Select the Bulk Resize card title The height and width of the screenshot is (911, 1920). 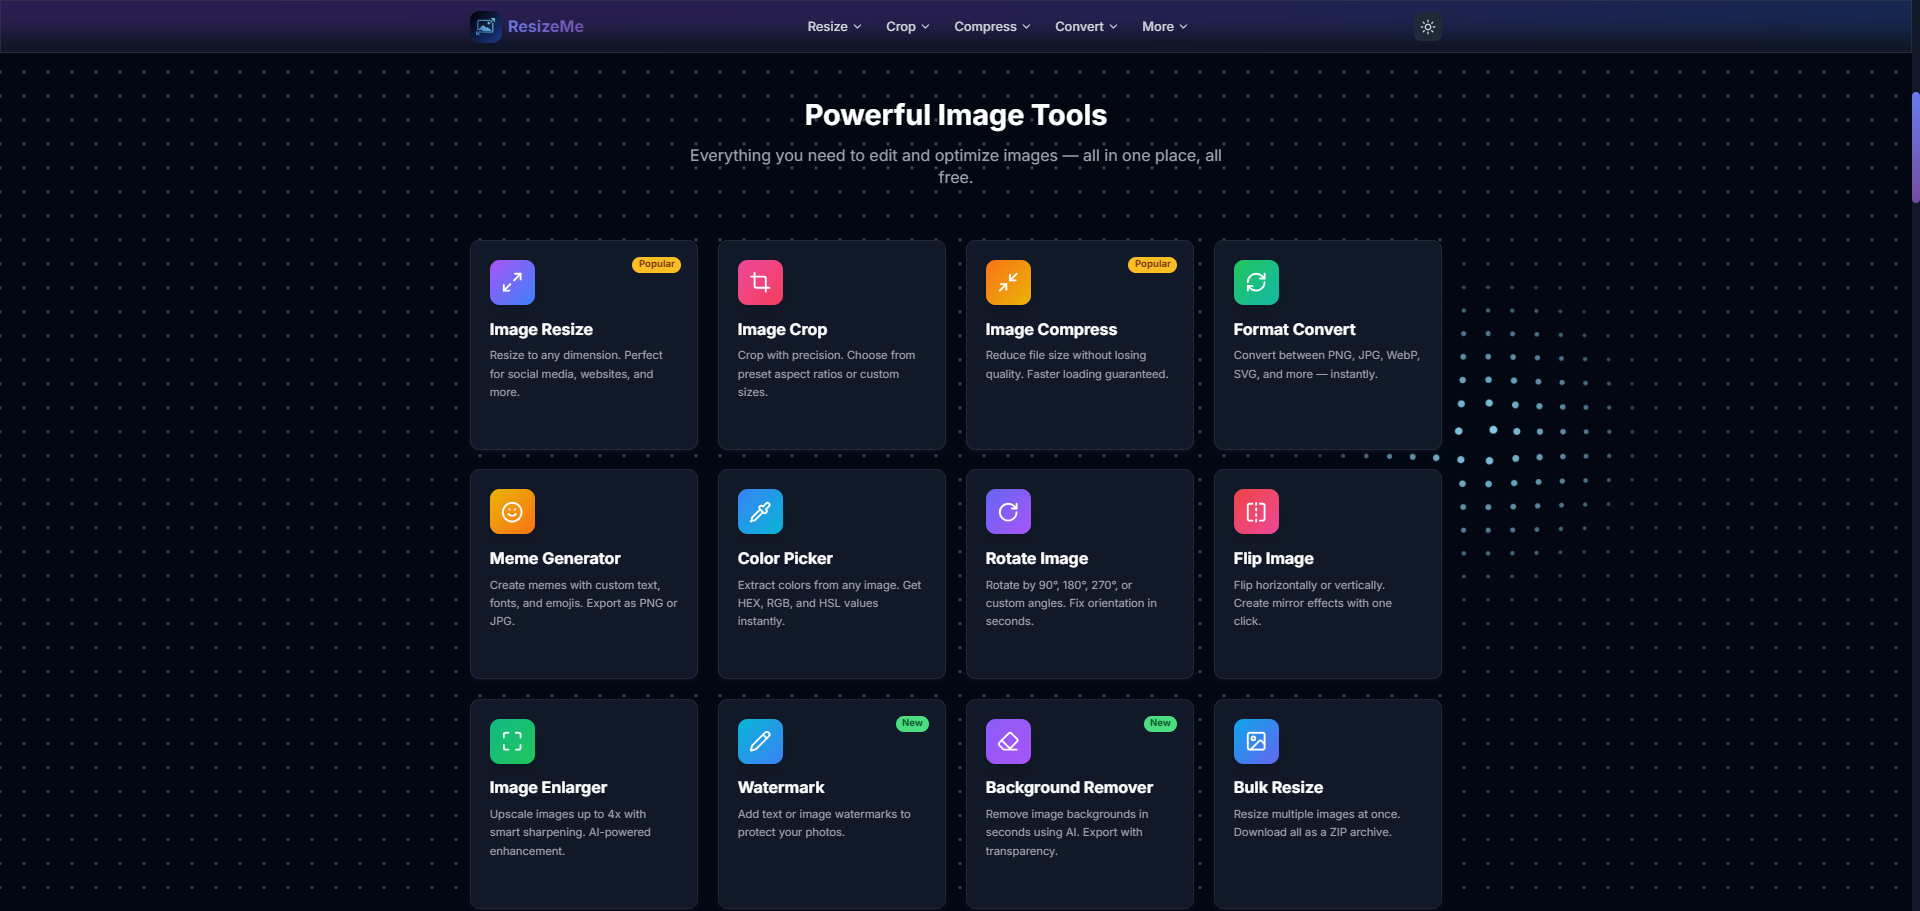click(1278, 788)
